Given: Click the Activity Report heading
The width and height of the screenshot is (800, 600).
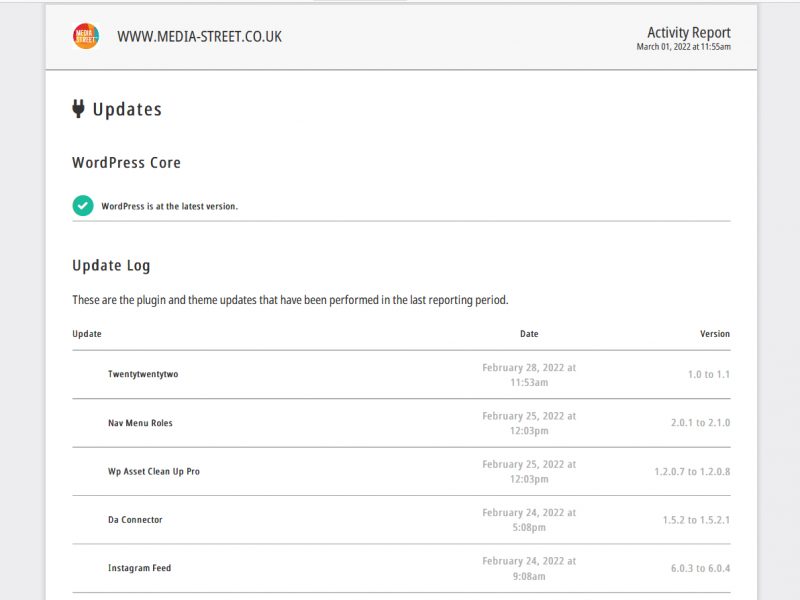Looking at the screenshot, I should tap(689, 33).
